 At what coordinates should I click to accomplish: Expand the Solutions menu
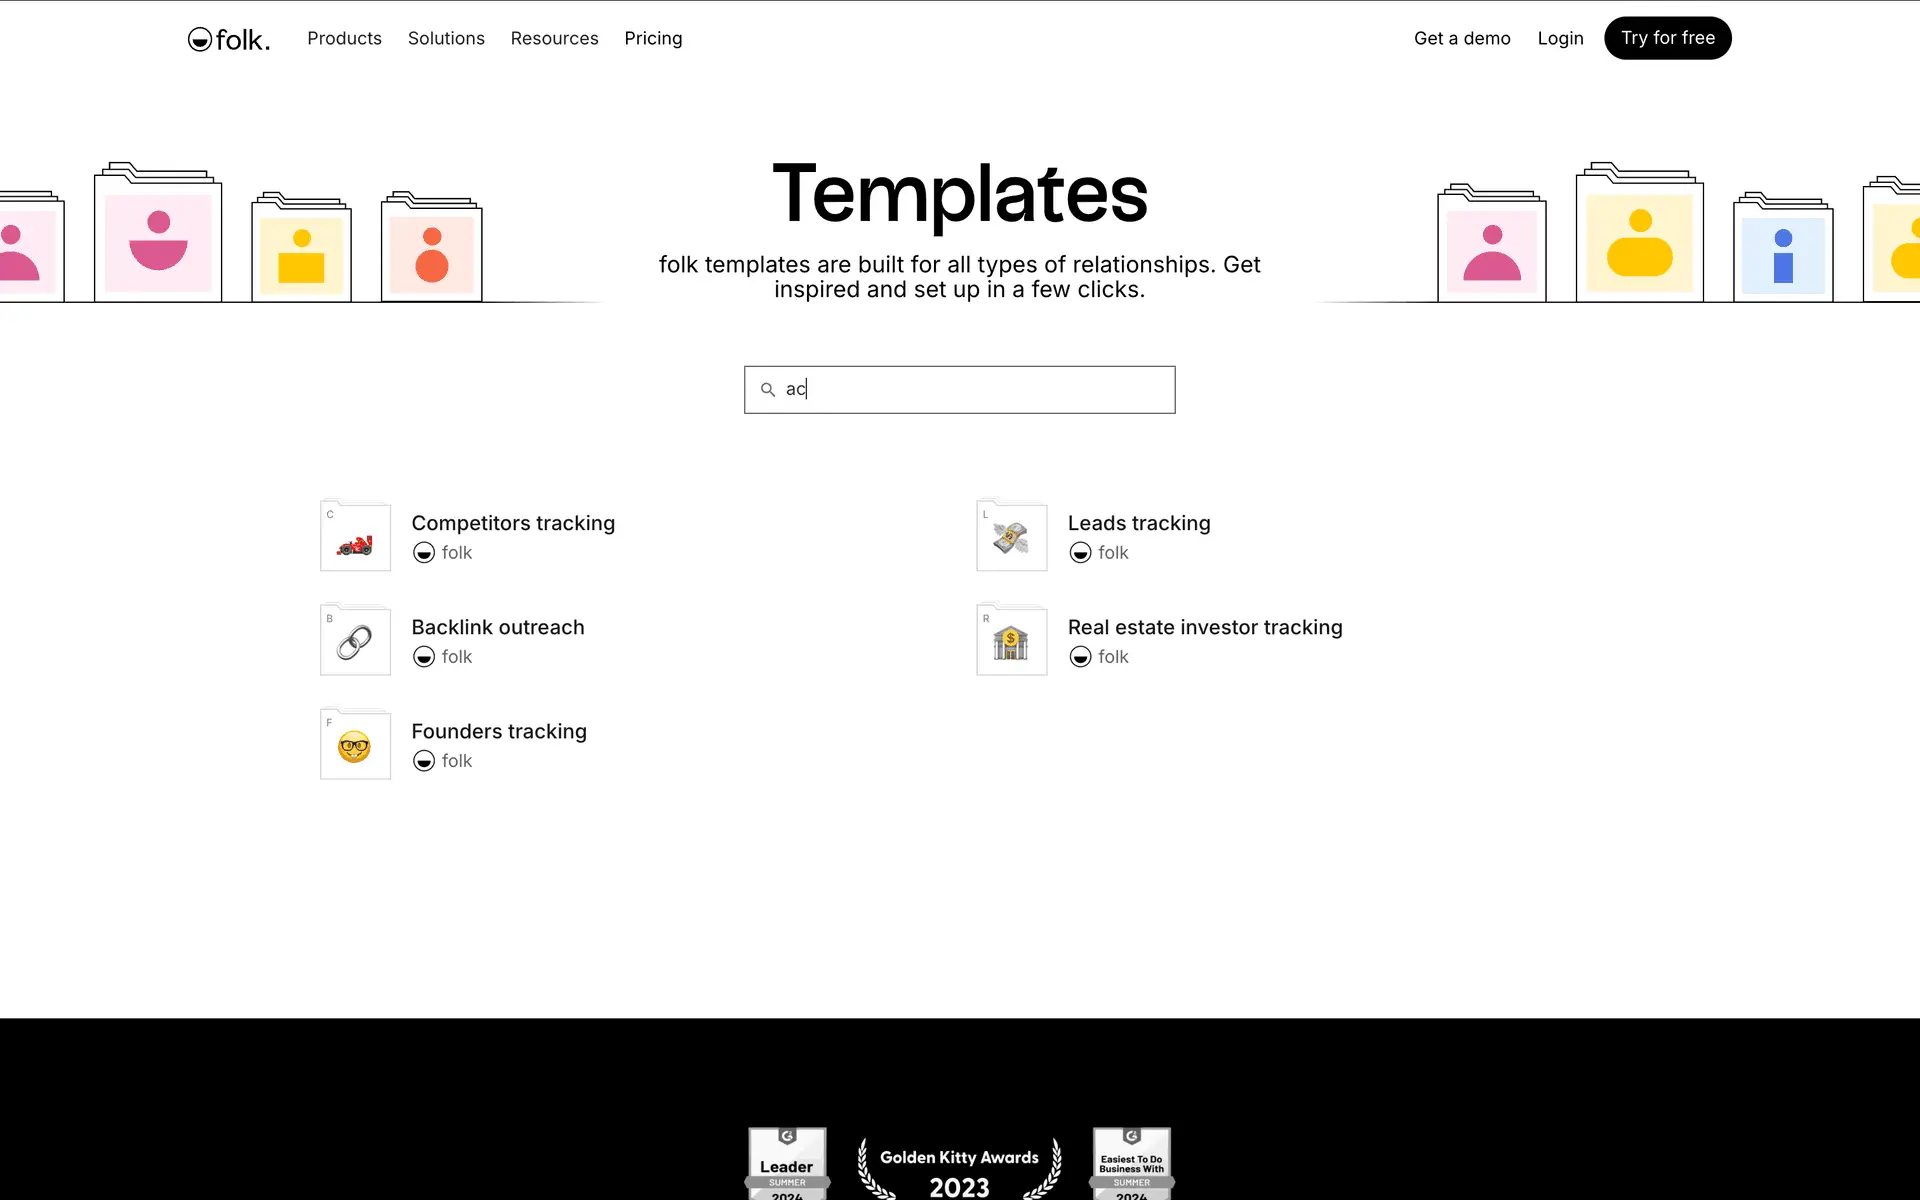(x=446, y=38)
